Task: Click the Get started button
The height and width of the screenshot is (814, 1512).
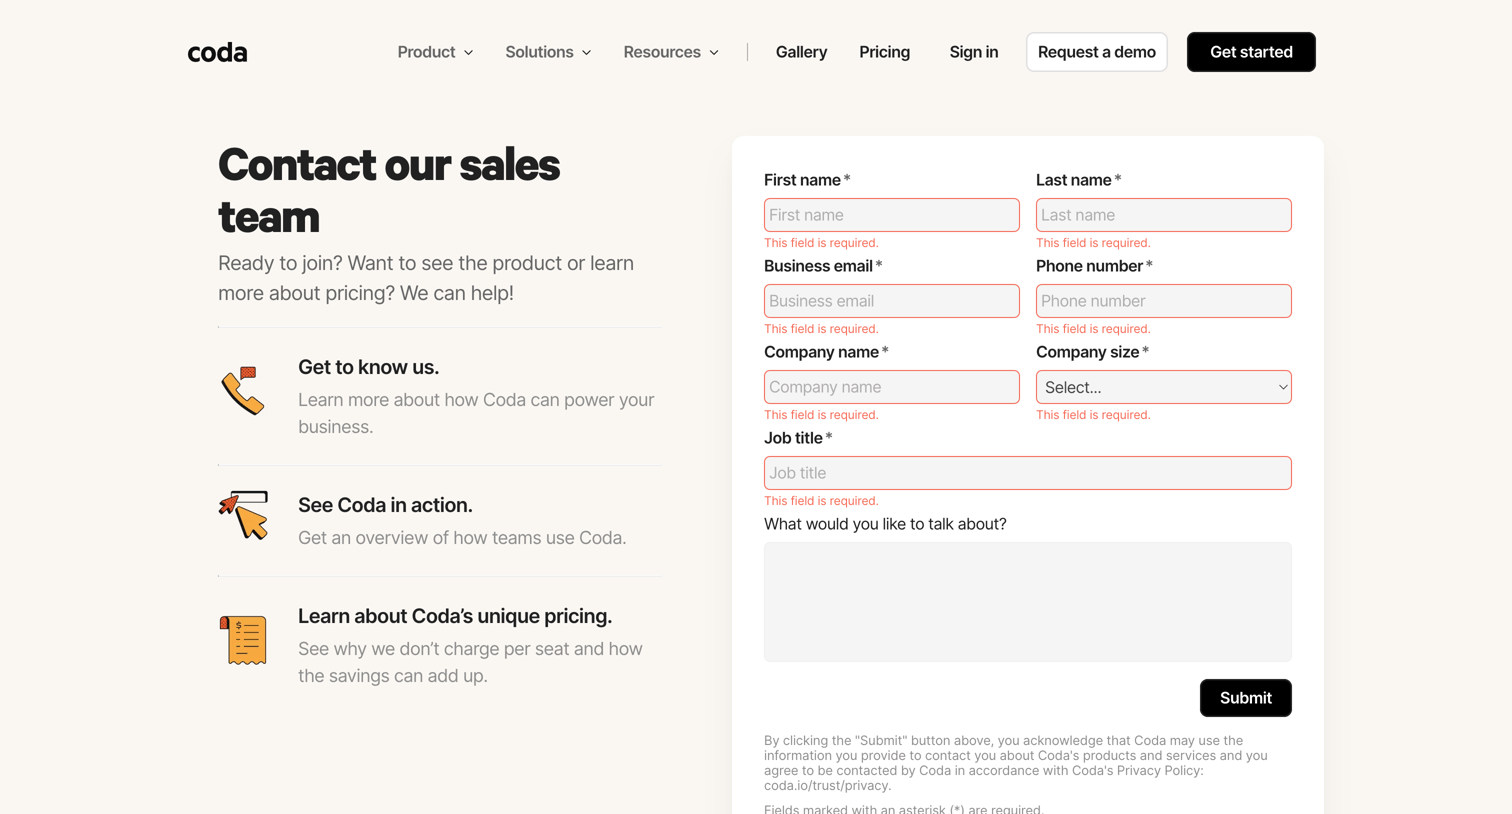Action: click(x=1251, y=52)
